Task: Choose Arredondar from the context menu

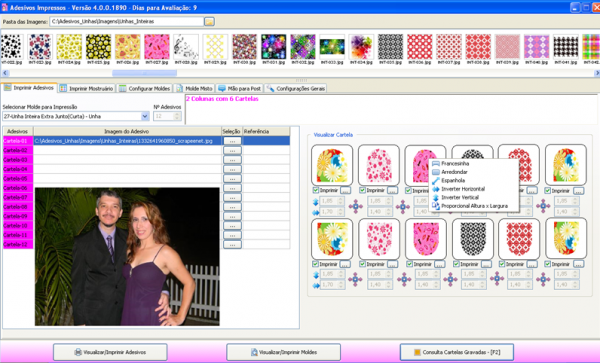Action: tap(454, 172)
